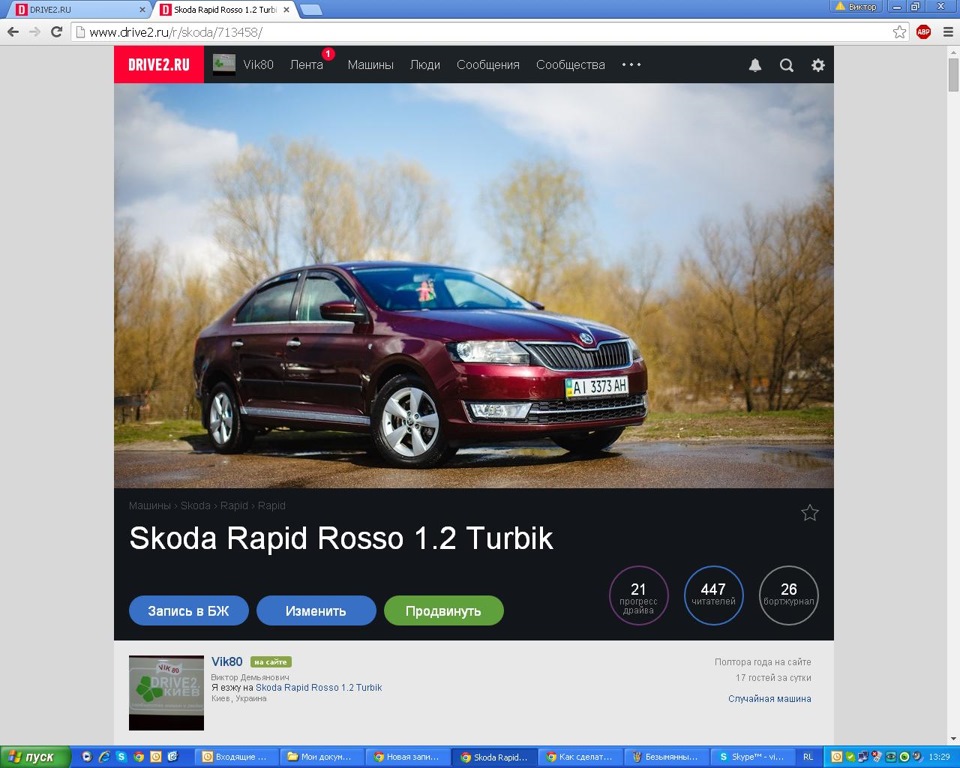Image resolution: width=960 pixels, height=768 pixels.
Task: Bookmark page with the address bar star
Action: [x=899, y=32]
